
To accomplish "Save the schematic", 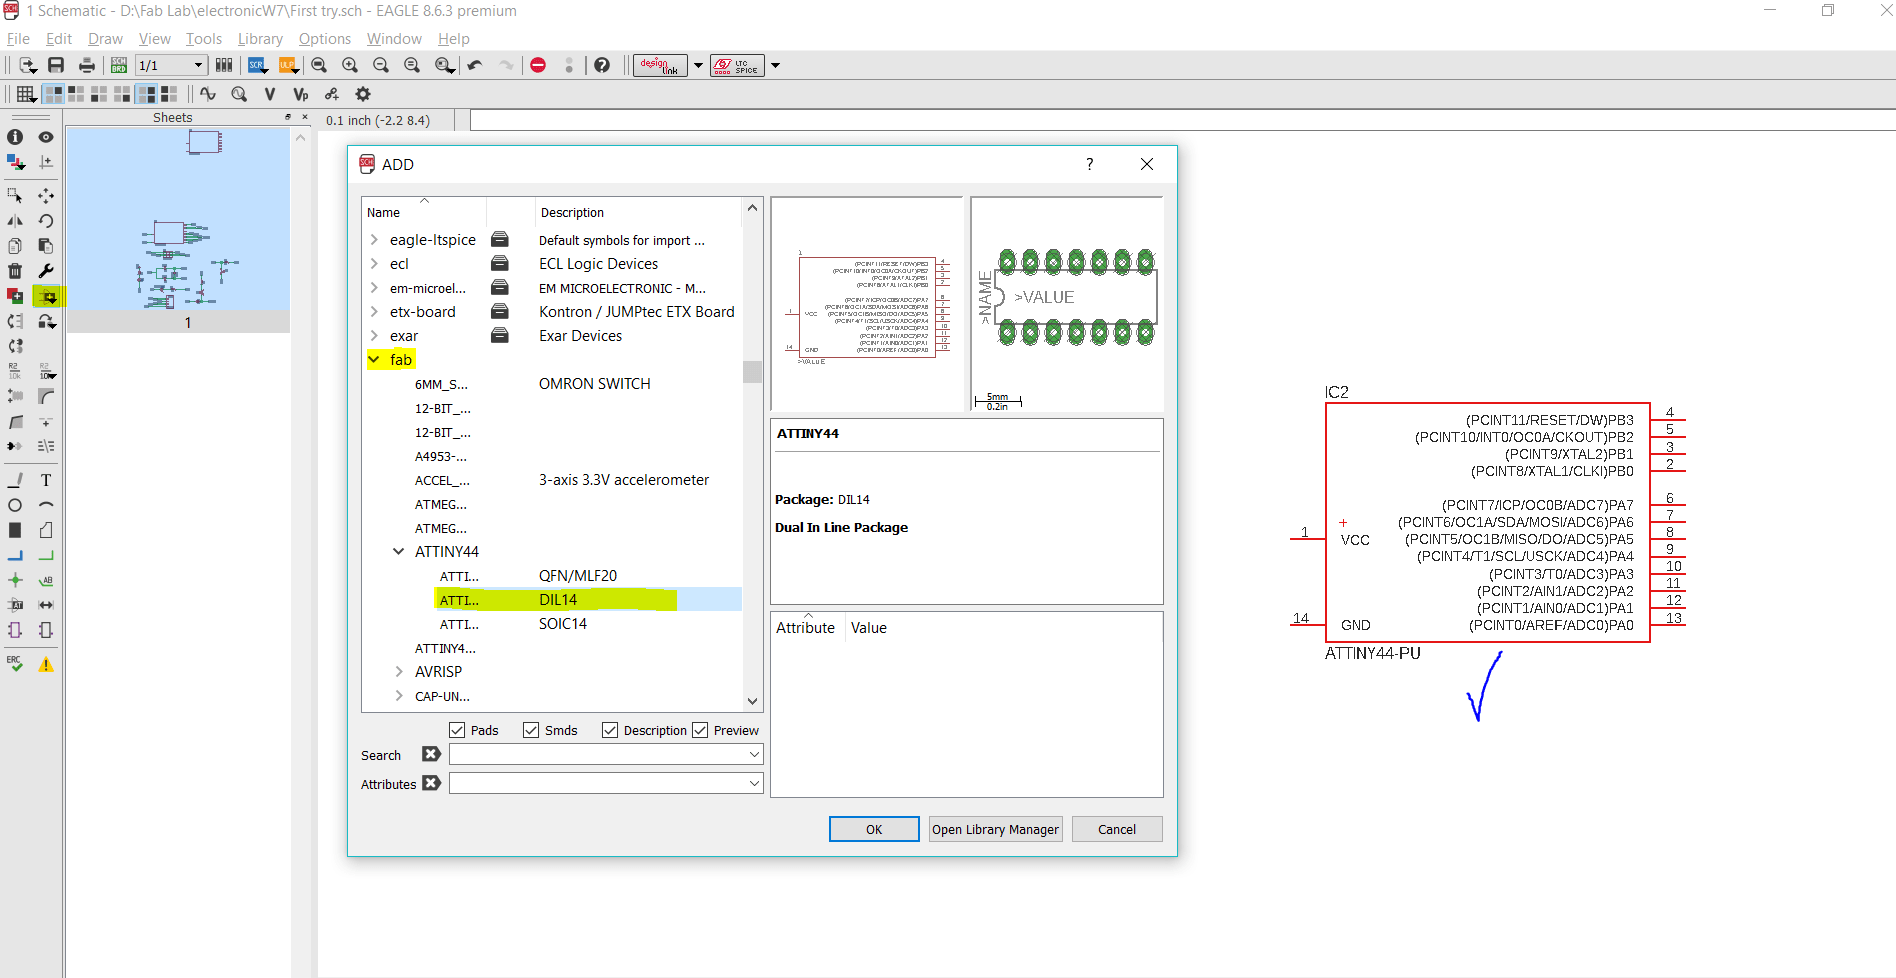I will [x=56, y=65].
